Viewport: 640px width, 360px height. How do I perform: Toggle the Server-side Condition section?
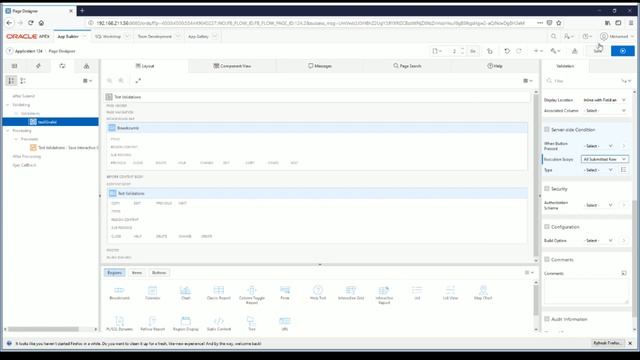[x=547, y=129]
